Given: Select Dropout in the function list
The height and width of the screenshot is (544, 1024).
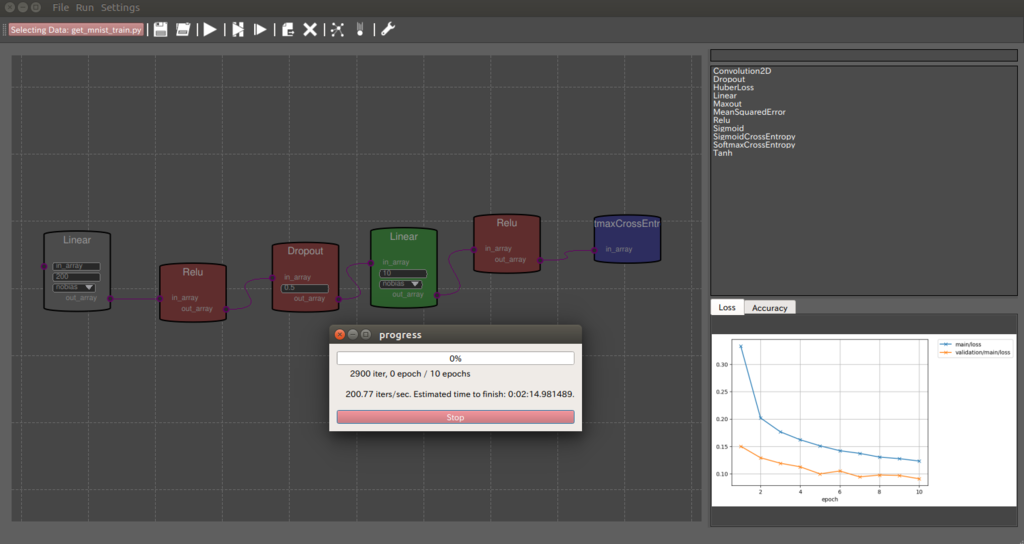Looking at the screenshot, I should coord(729,79).
